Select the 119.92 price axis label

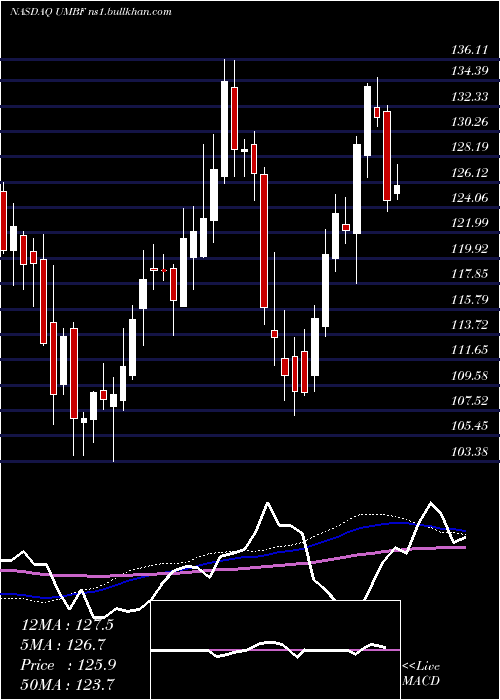point(470,248)
